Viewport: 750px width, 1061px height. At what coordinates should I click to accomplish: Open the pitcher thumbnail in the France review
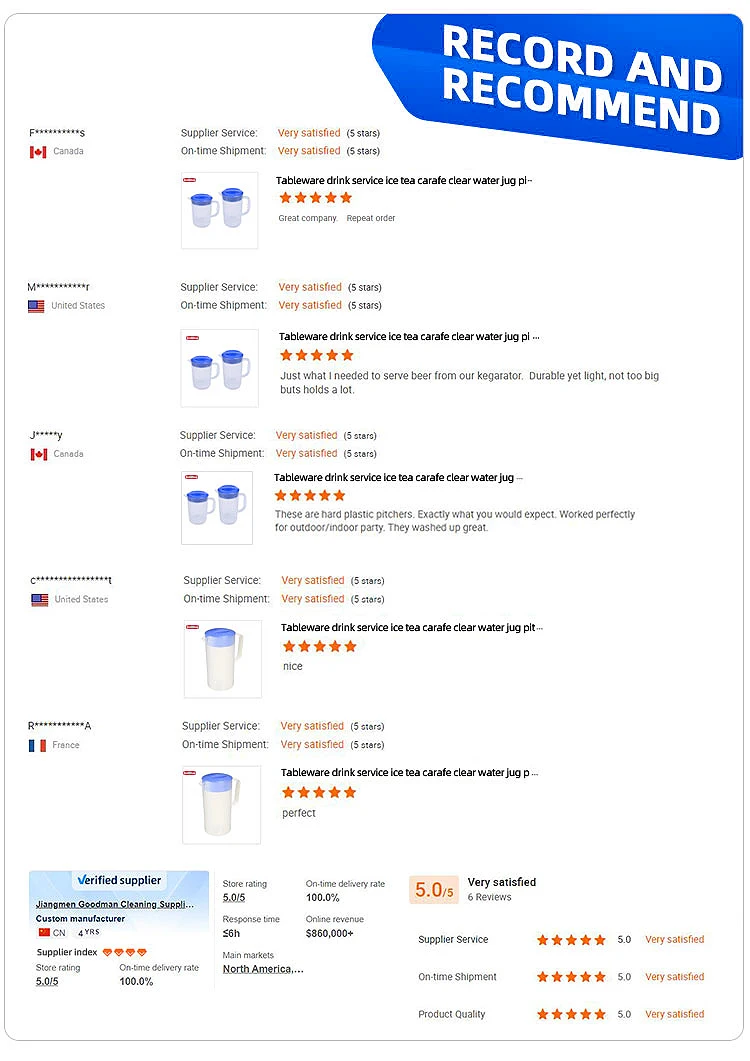[x=221, y=805]
